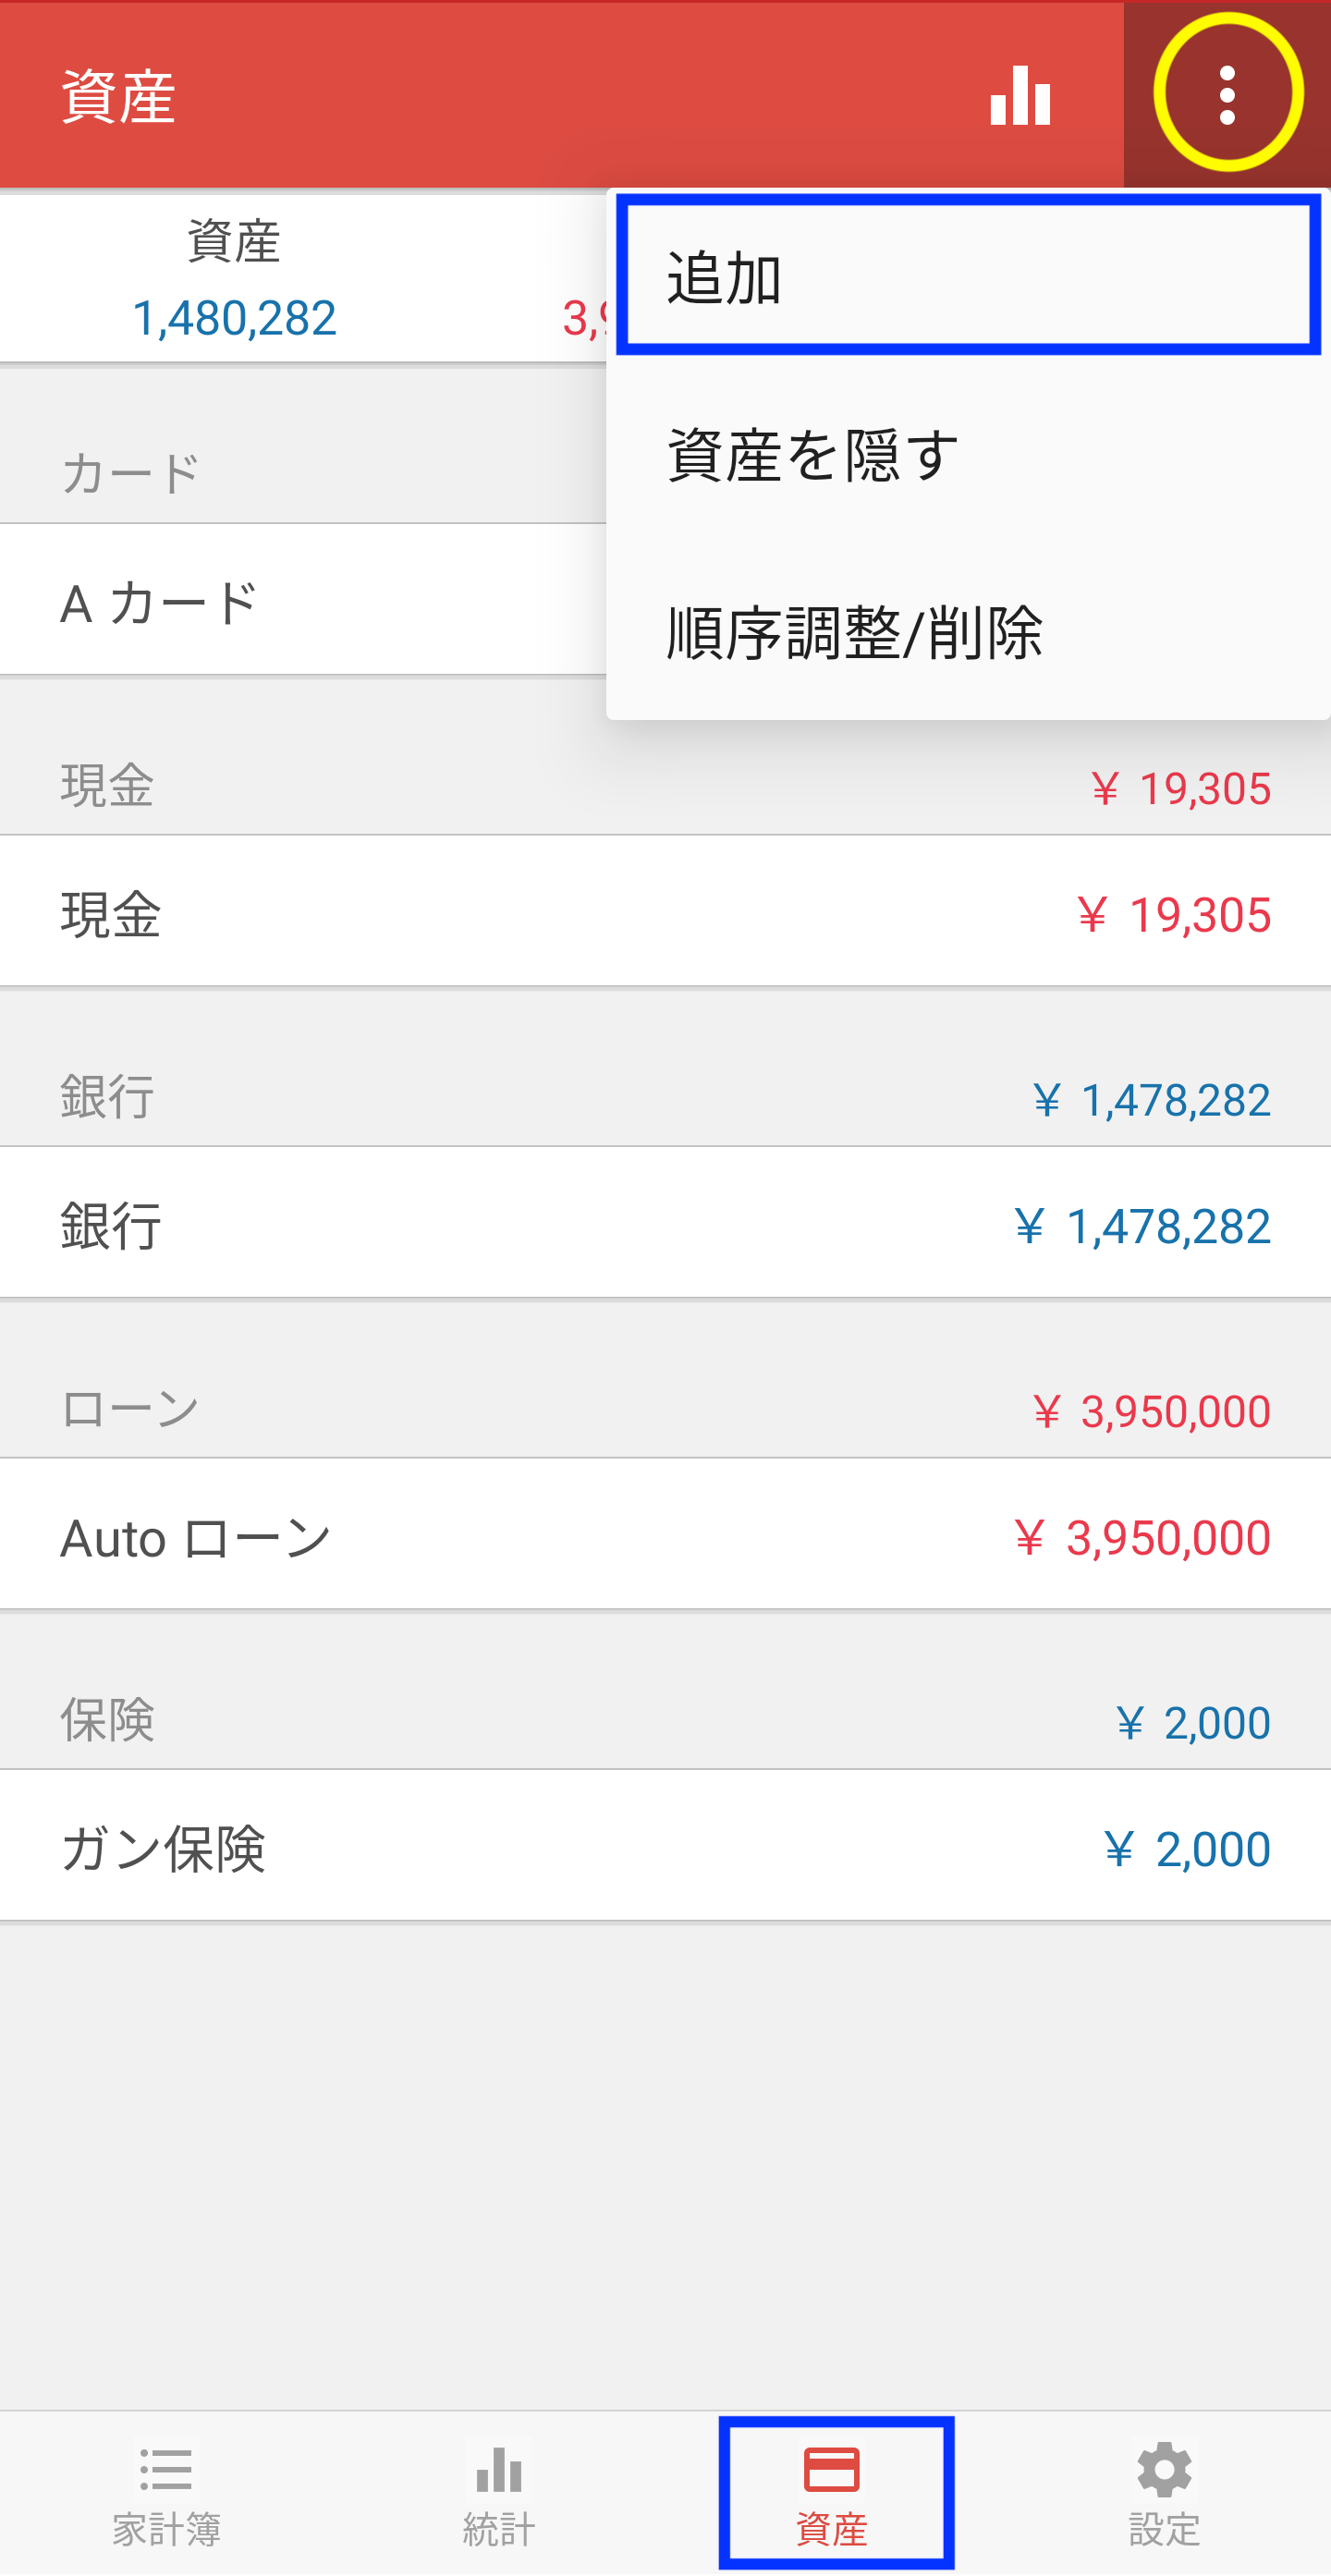Tap the 現金 group header
This screenshot has width=1331, height=2576.
tap(665, 784)
